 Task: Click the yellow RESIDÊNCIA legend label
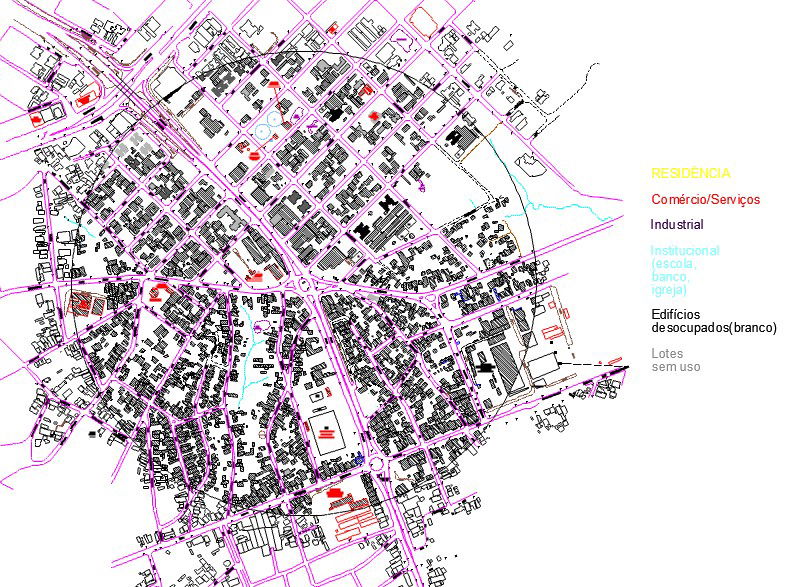point(692,173)
